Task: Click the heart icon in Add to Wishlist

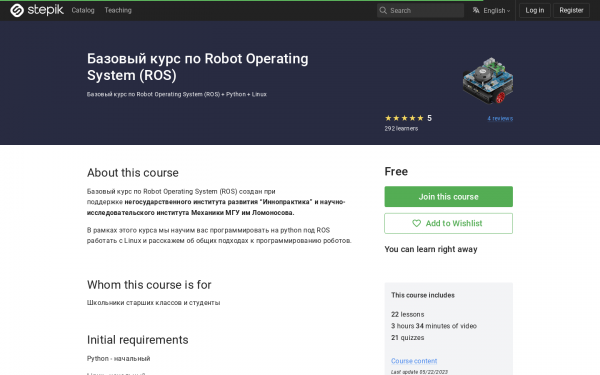Action: [x=416, y=223]
